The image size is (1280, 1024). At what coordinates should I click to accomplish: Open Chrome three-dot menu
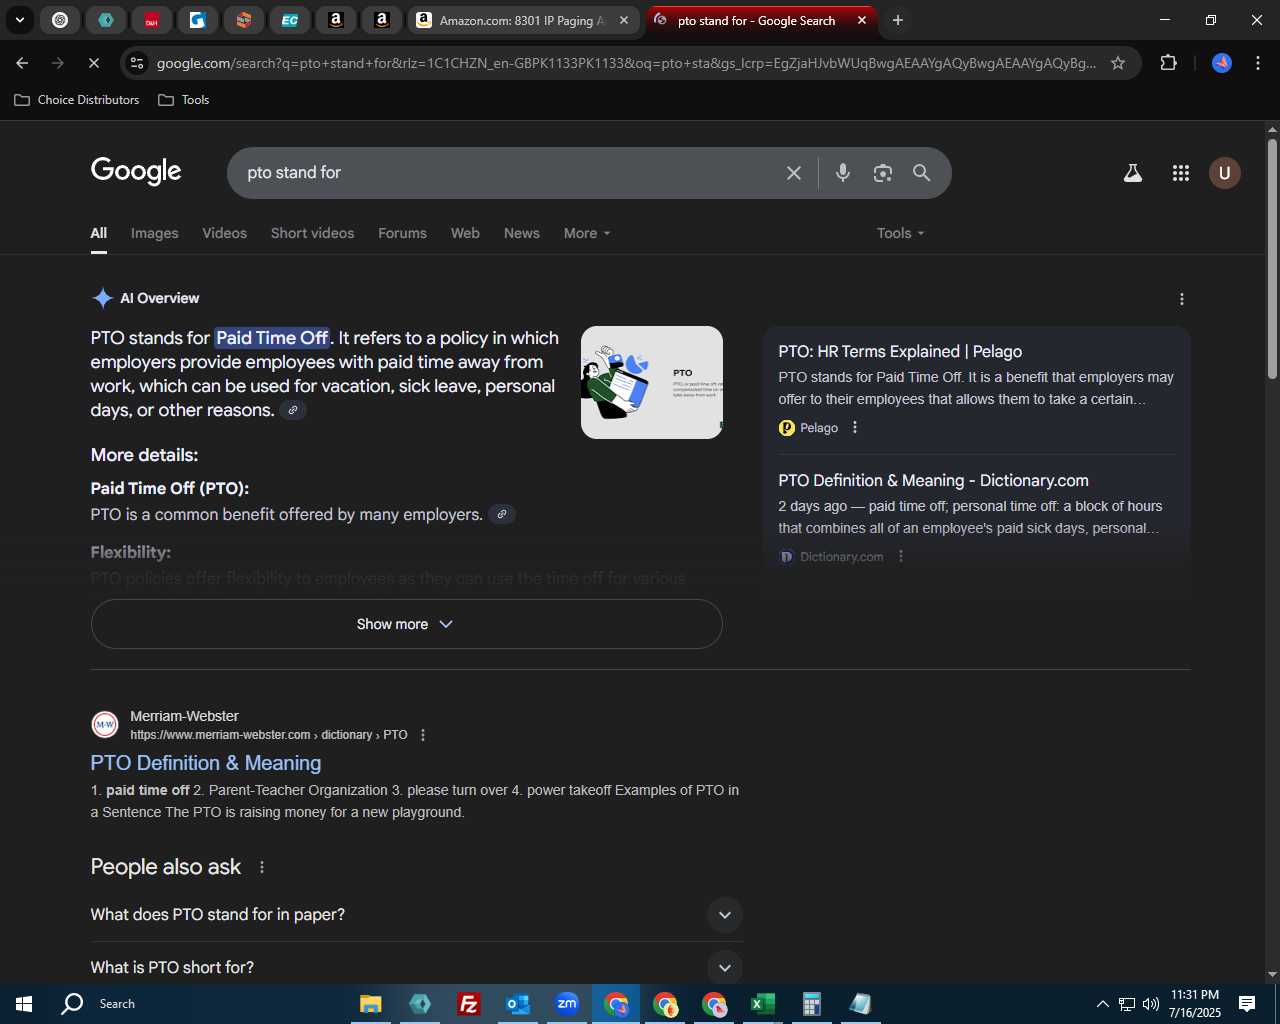pos(1258,63)
